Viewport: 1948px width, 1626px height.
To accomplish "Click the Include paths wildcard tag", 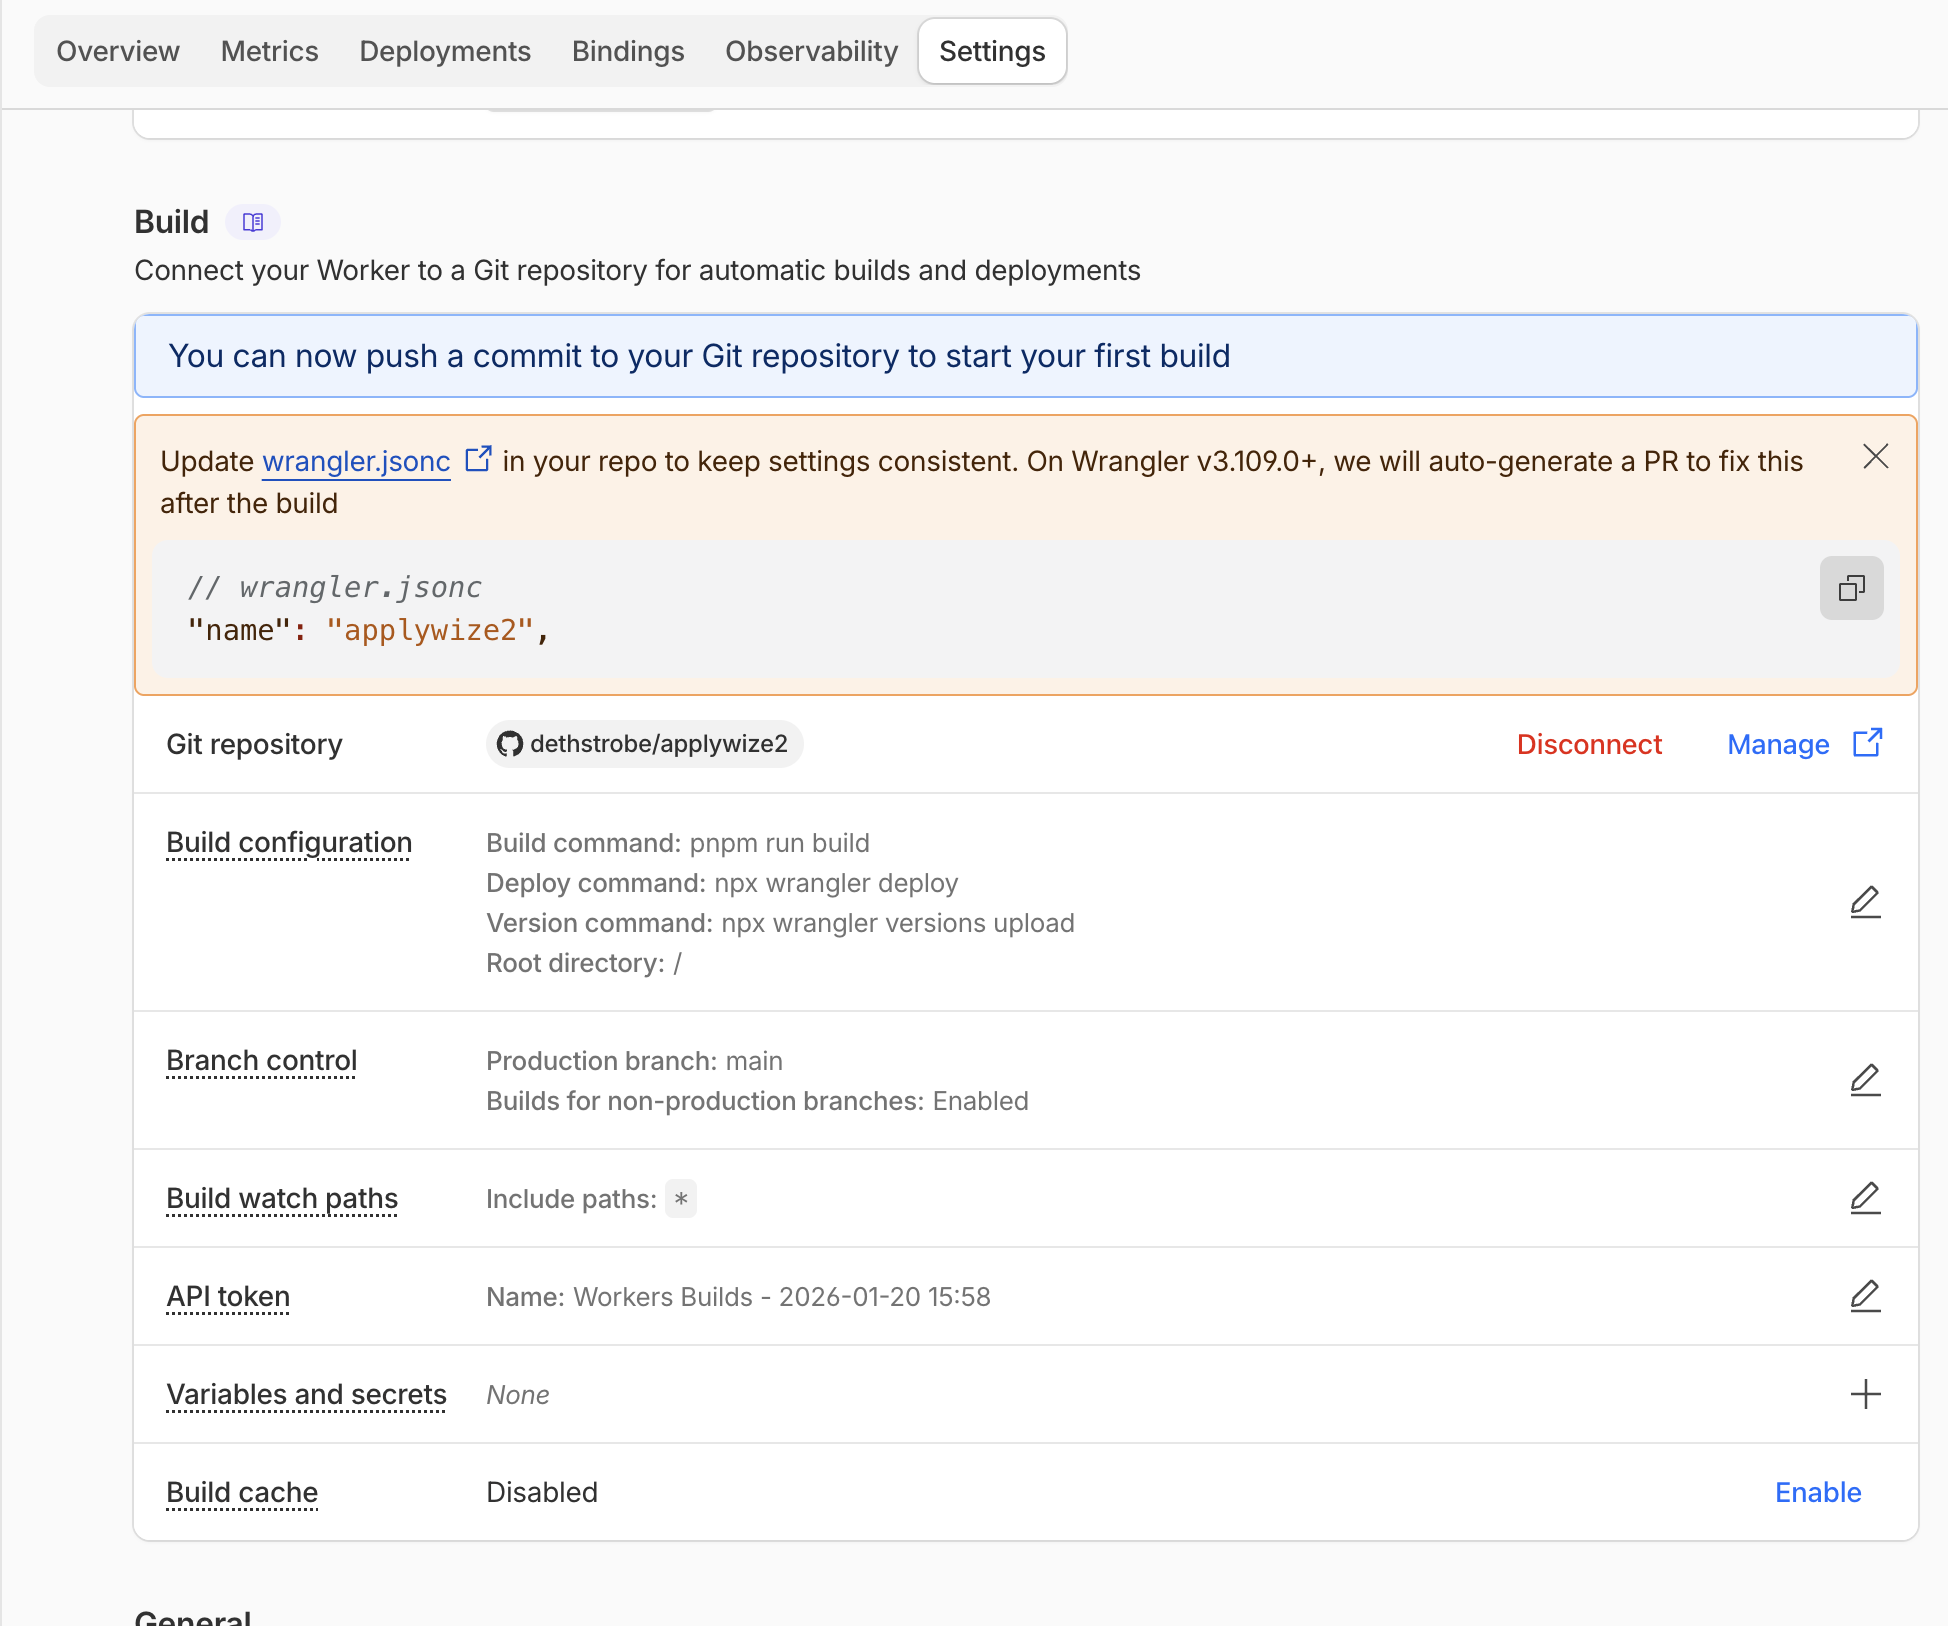I will pyautogui.click(x=680, y=1198).
